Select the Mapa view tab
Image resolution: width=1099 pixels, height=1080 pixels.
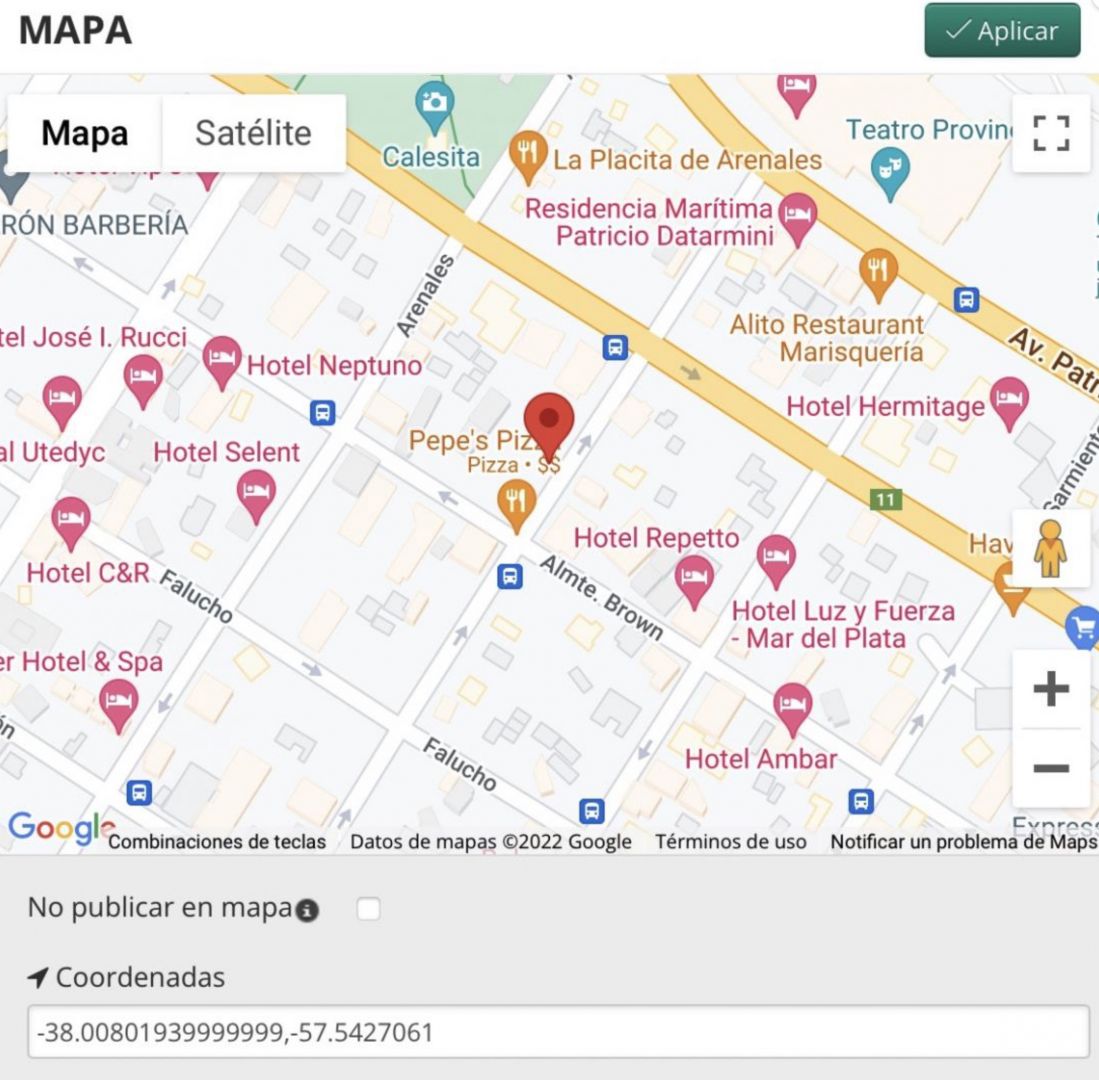click(x=85, y=133)
